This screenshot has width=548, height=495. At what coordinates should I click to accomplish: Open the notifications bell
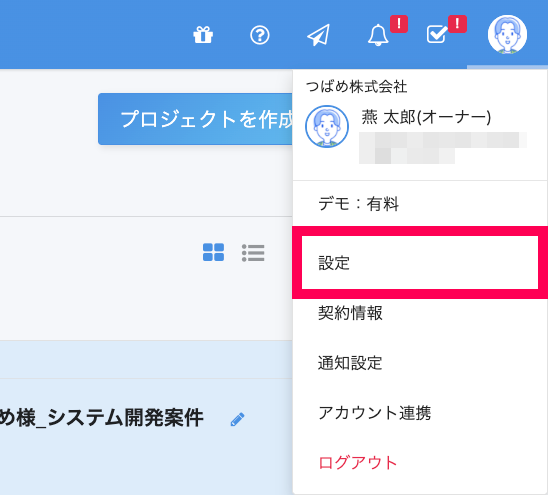point(378,35)
